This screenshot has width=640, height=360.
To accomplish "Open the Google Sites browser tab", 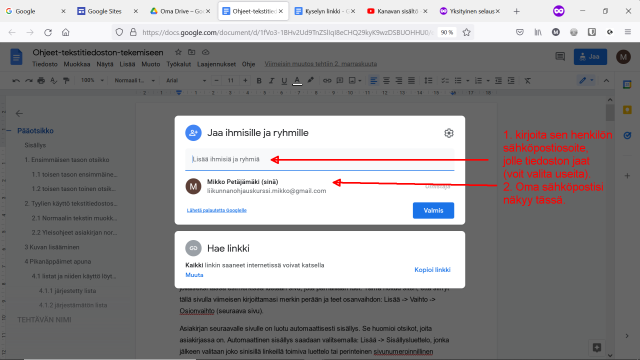I will click(x=108, y=11).
